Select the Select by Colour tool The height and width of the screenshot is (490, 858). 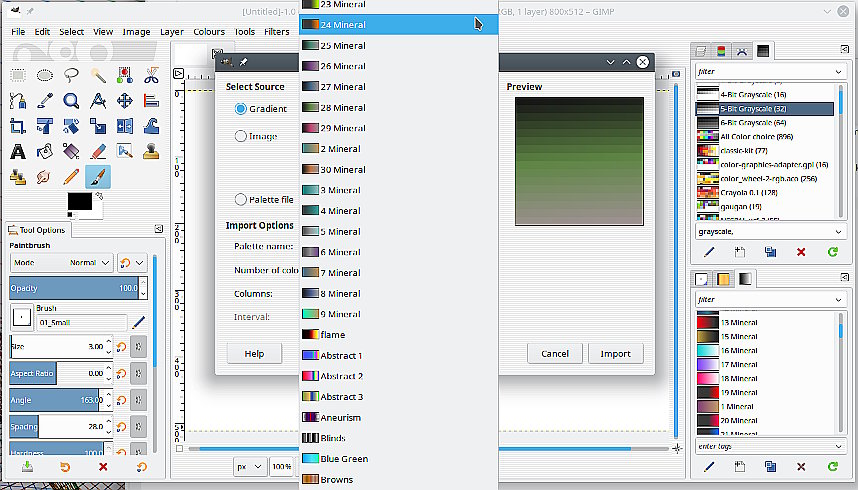coord(125,75)
